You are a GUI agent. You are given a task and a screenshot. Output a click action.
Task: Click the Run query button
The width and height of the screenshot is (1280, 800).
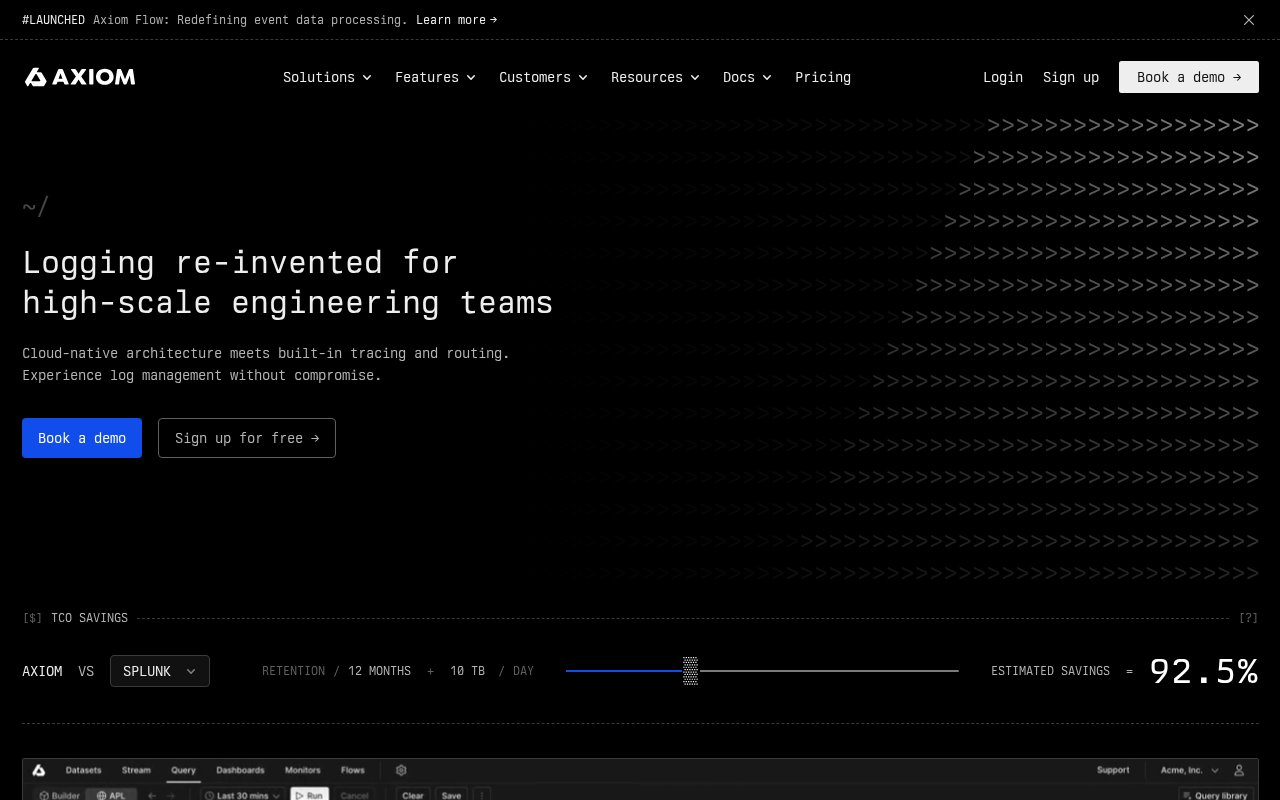(x=309, y=795)
